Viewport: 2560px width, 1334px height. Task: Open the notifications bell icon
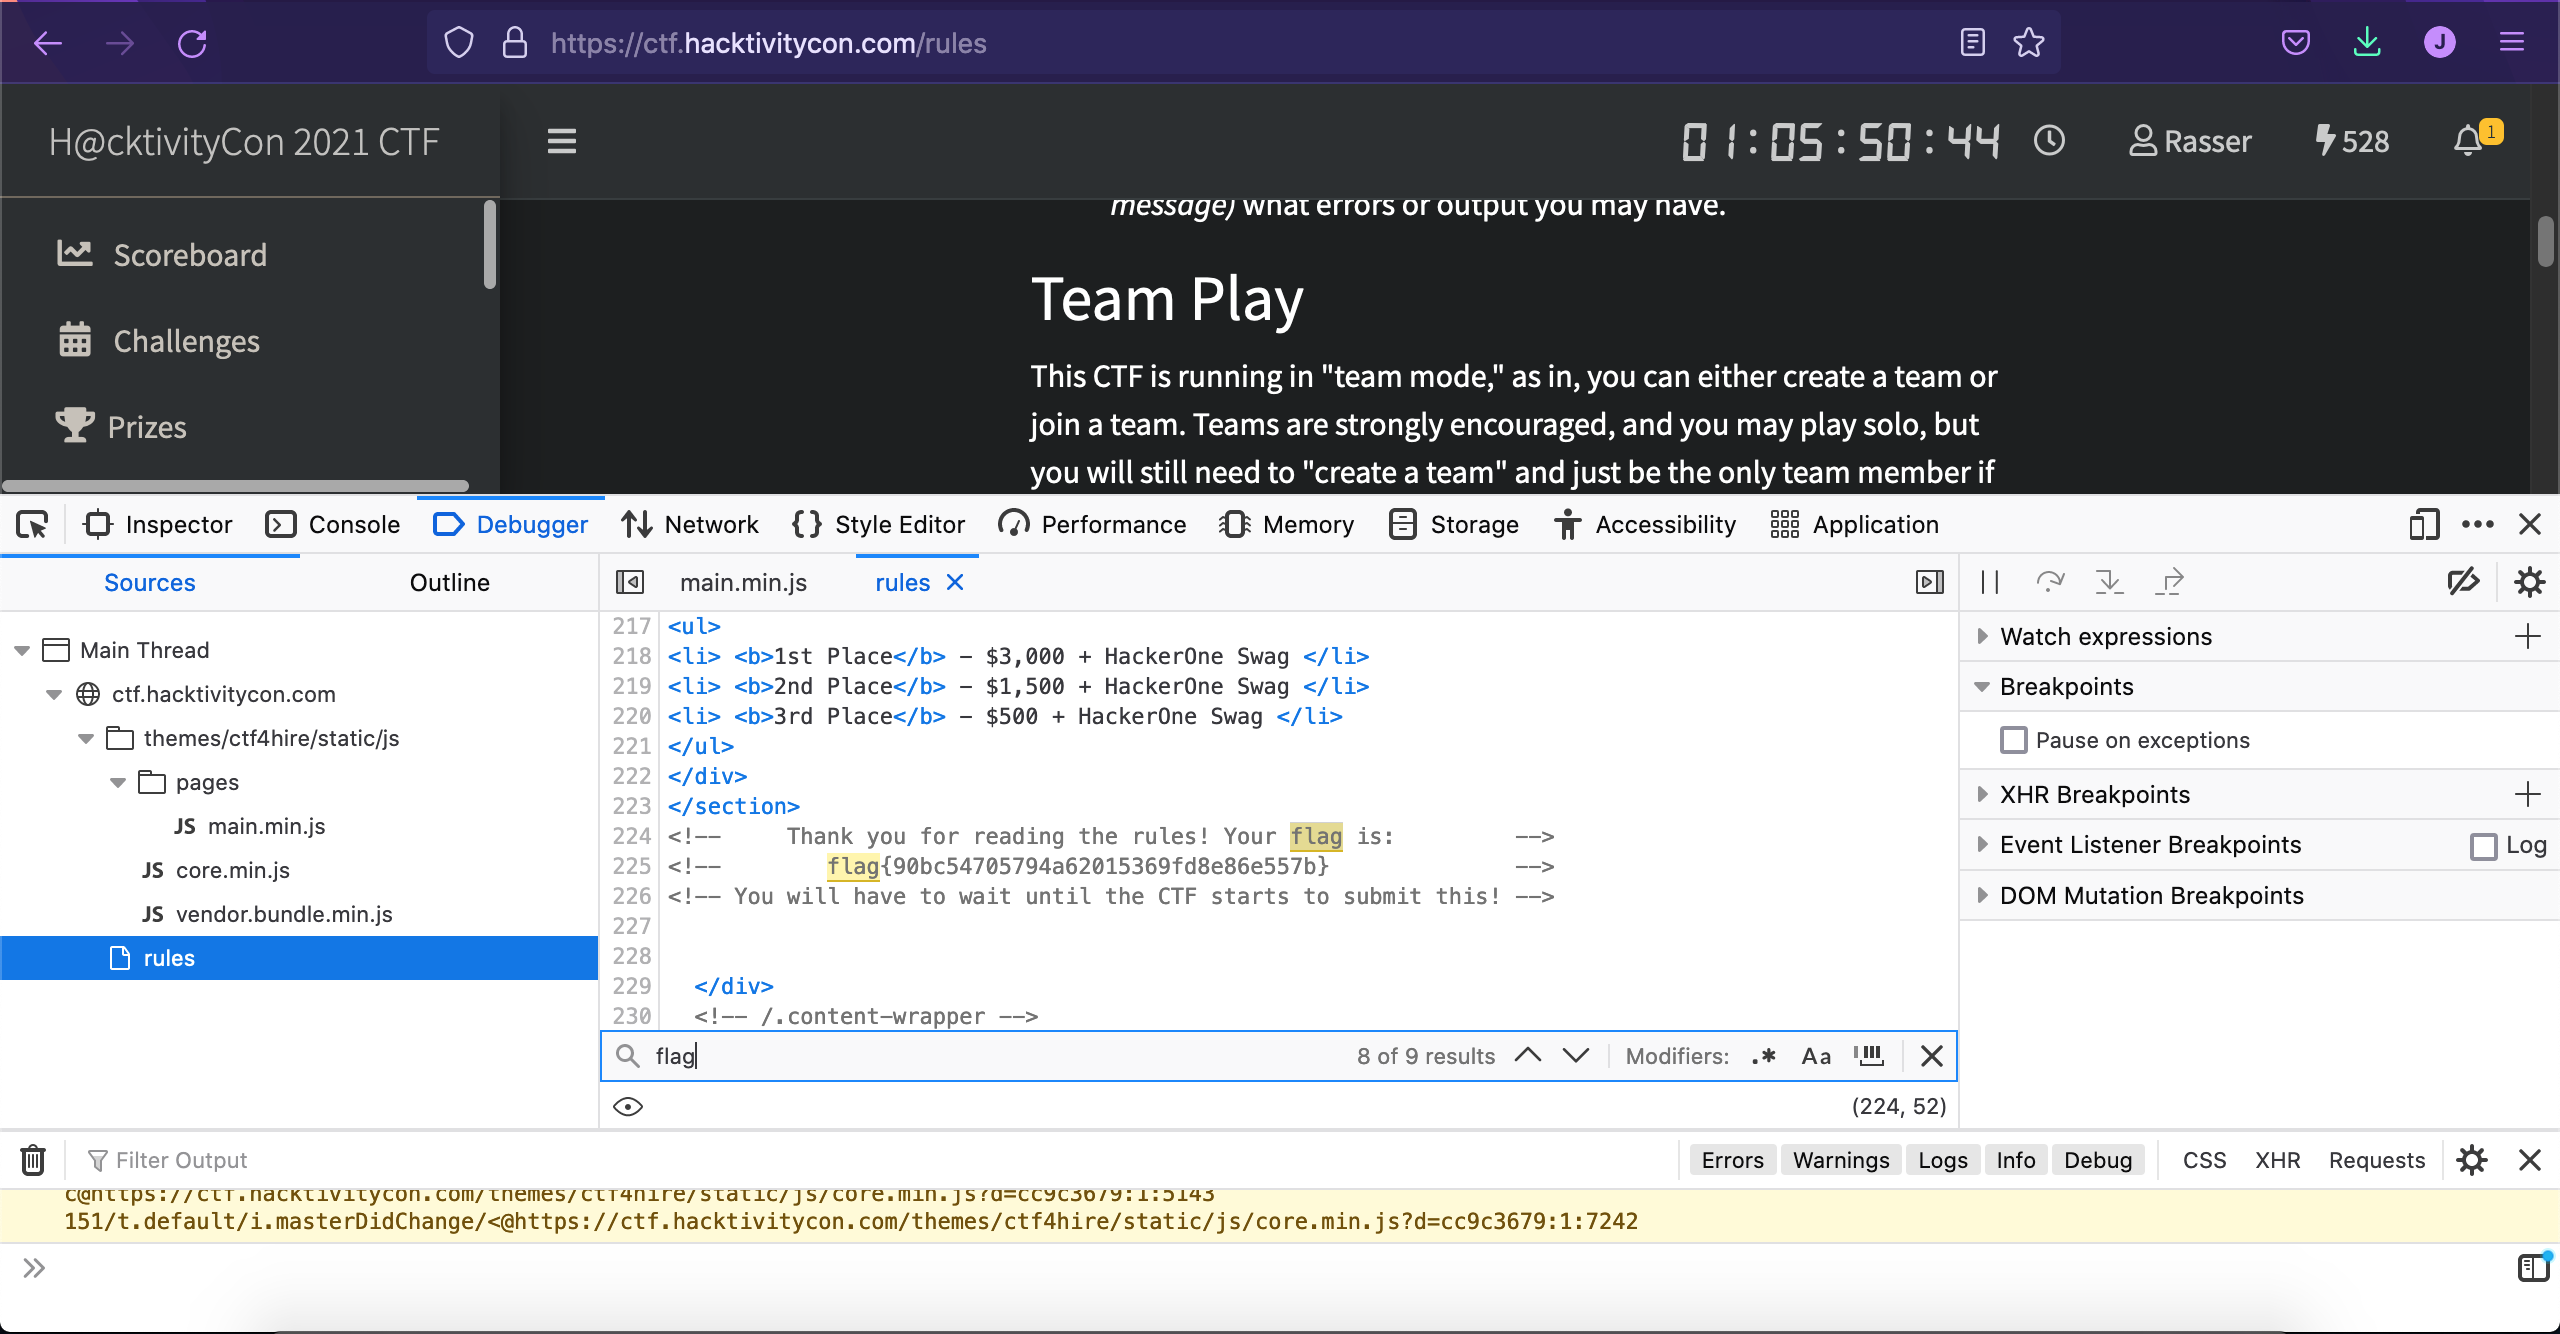tap(2469, 141)
